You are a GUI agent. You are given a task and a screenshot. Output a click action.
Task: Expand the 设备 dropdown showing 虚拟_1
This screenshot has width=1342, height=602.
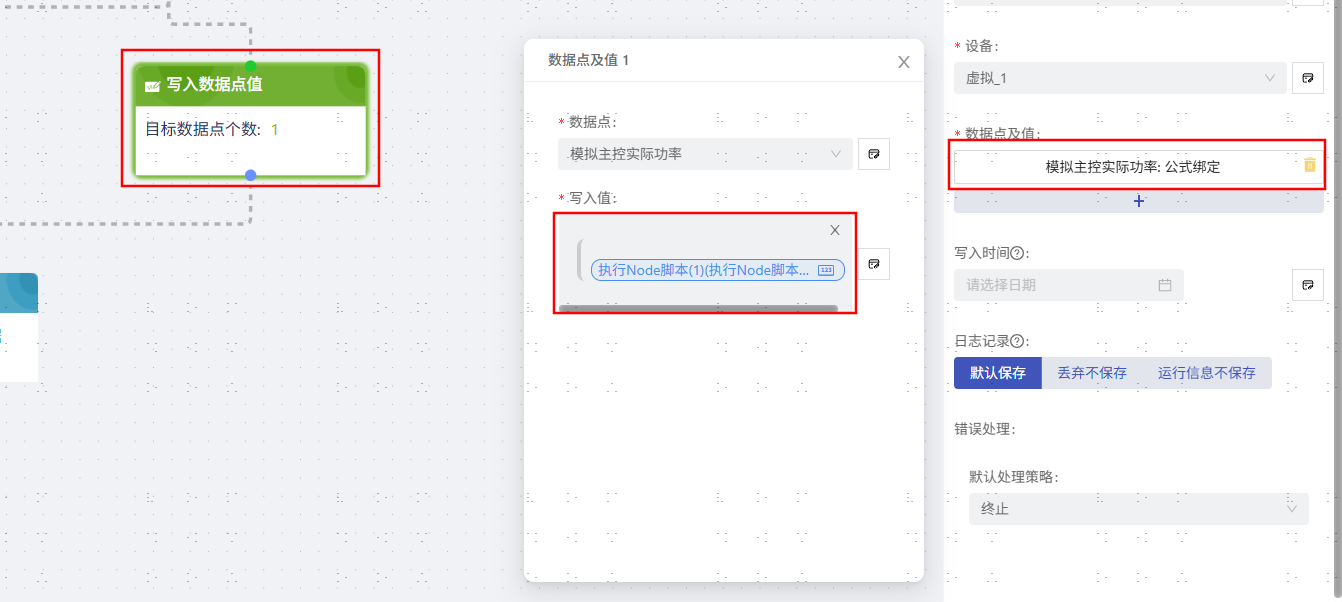click(x=1119, y=78)
